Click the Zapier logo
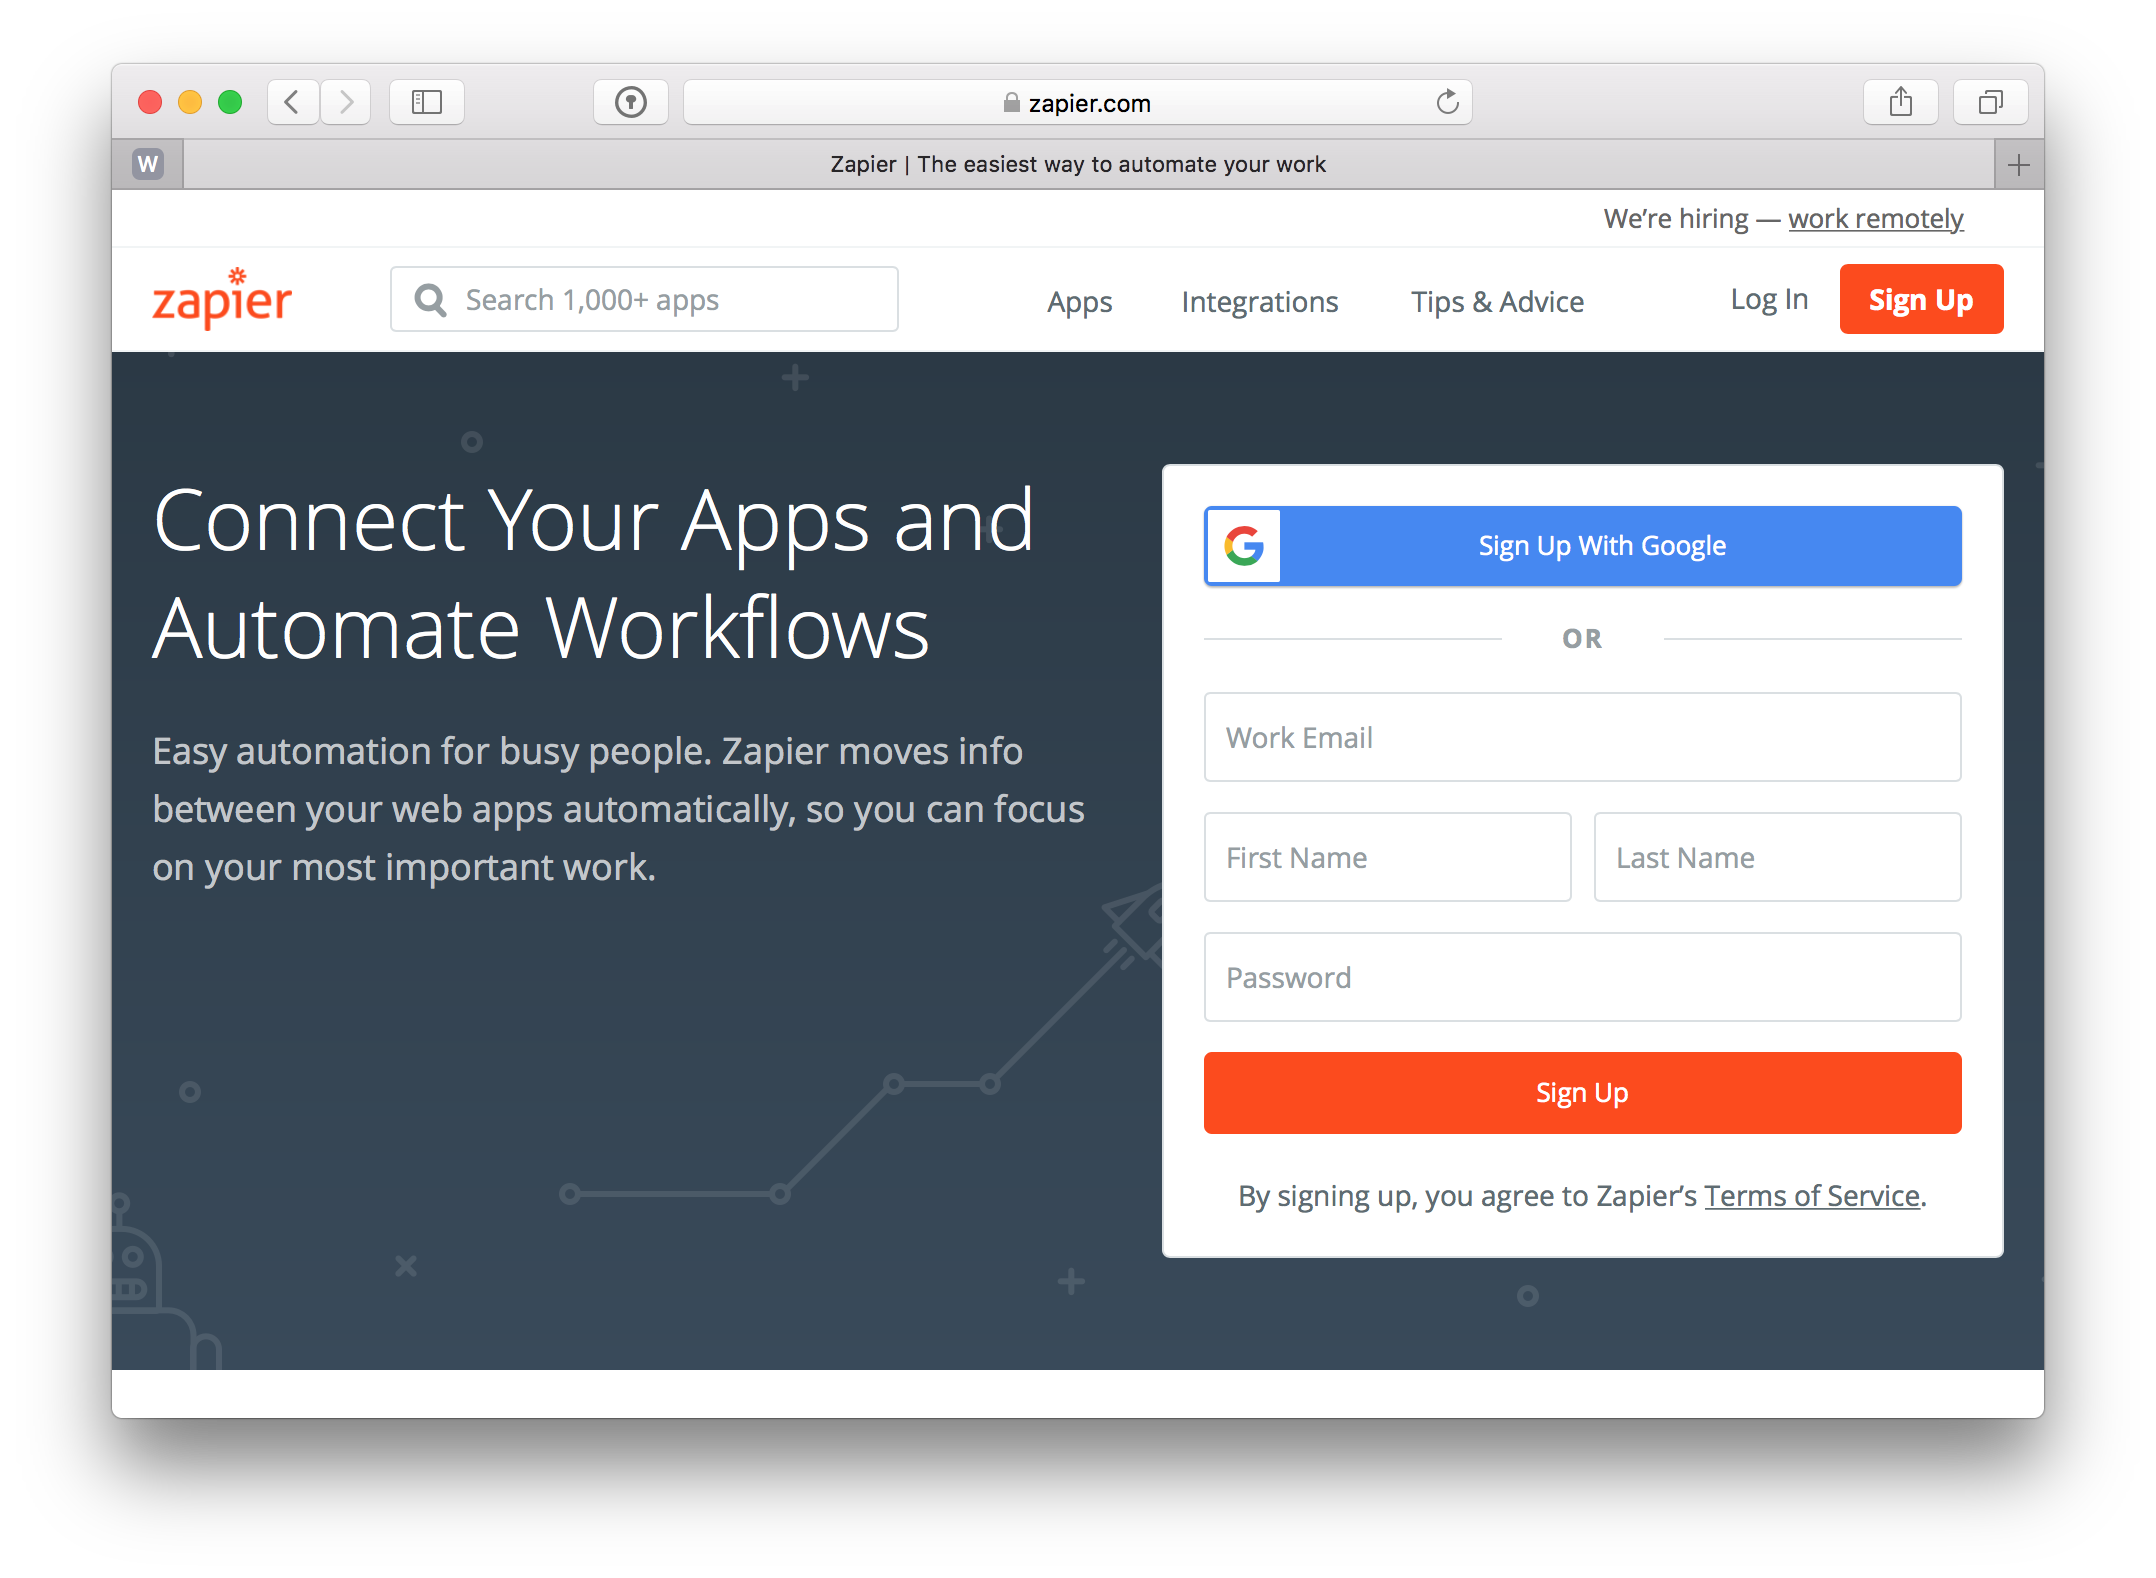Screen dimensions: 2156x1578 point(222,299)
